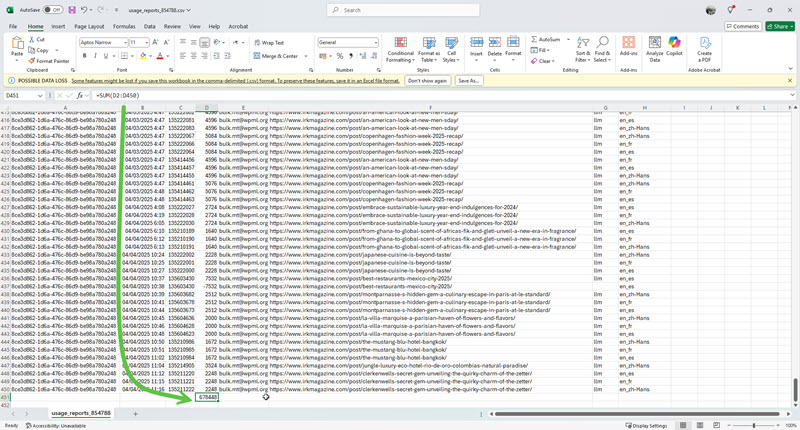The width and height of the screenshot is (800, 430).
Task: Increase font size with the A-up icon
Action: [156, 42]
